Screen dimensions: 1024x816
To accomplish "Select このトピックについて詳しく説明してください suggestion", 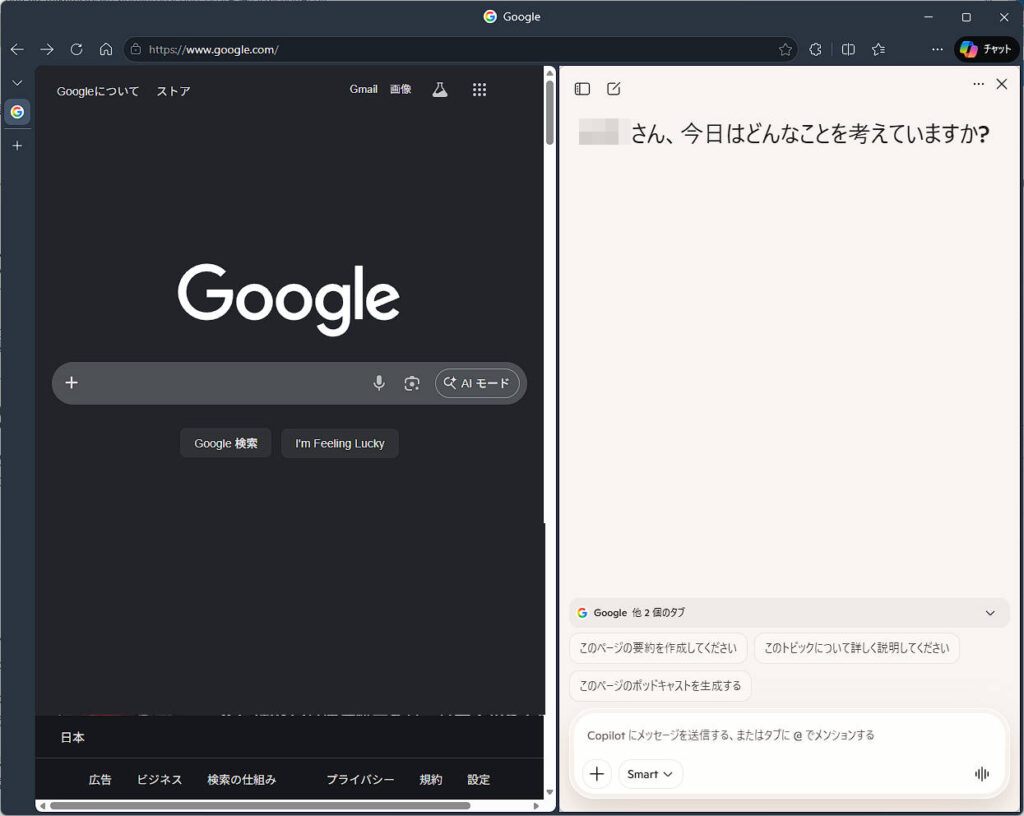I will tap(856, 648).
